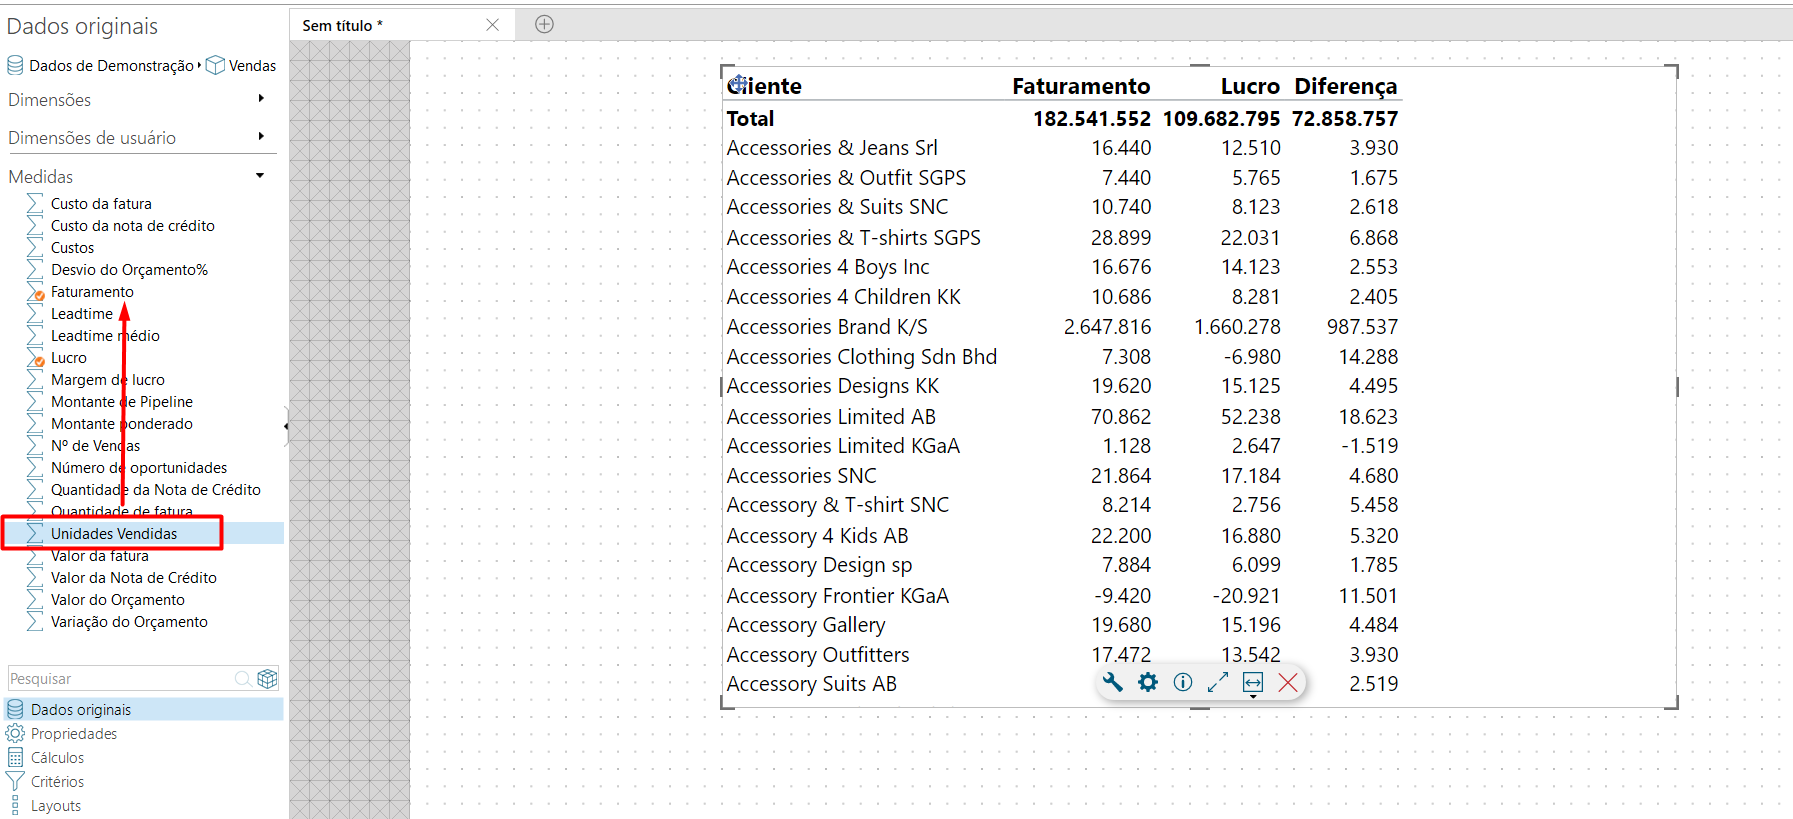This screenshot has width=1793, height=819.
Task: Expand the Dimensões de usuário section
Action: (x=261, y=136)
